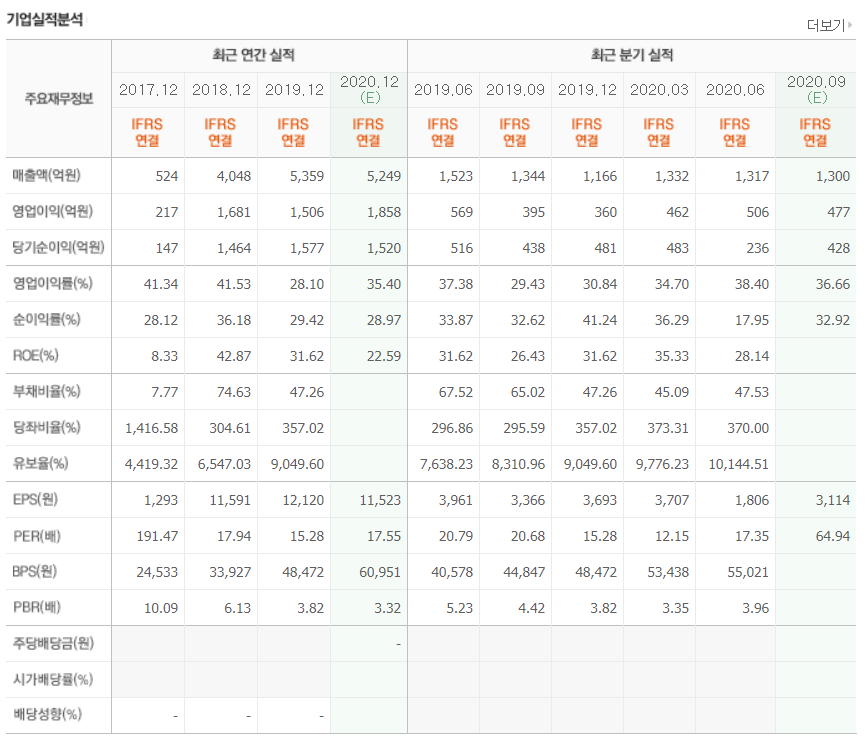The width and height of the screenshot is (866, 738).
Task: Click the 매출액(억원) row label
Action: [46, 176]
